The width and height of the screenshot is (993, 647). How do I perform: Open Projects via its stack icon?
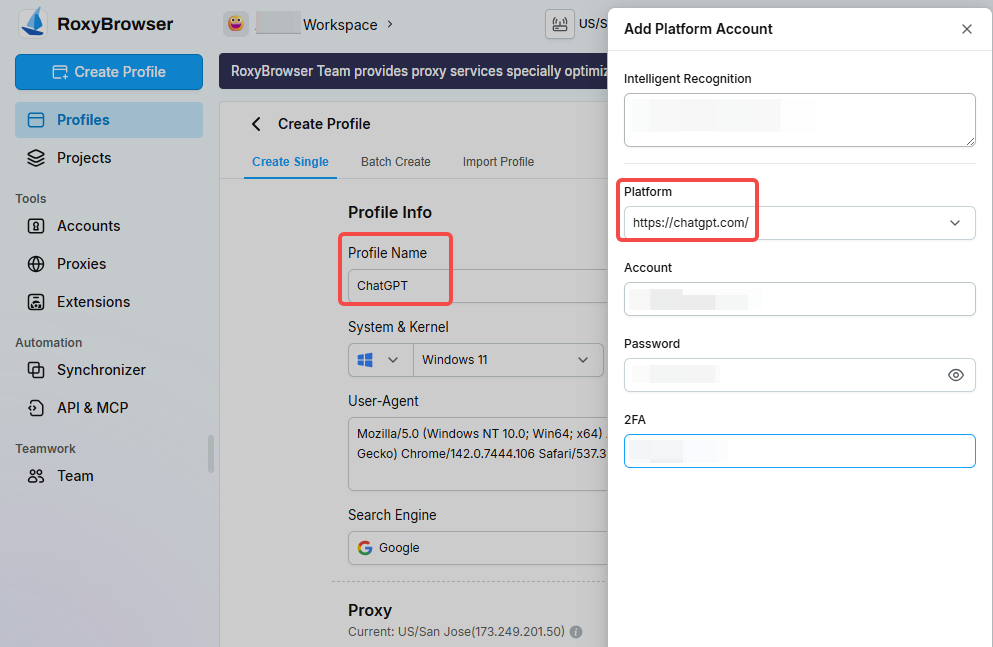click(x=36, y=158)
